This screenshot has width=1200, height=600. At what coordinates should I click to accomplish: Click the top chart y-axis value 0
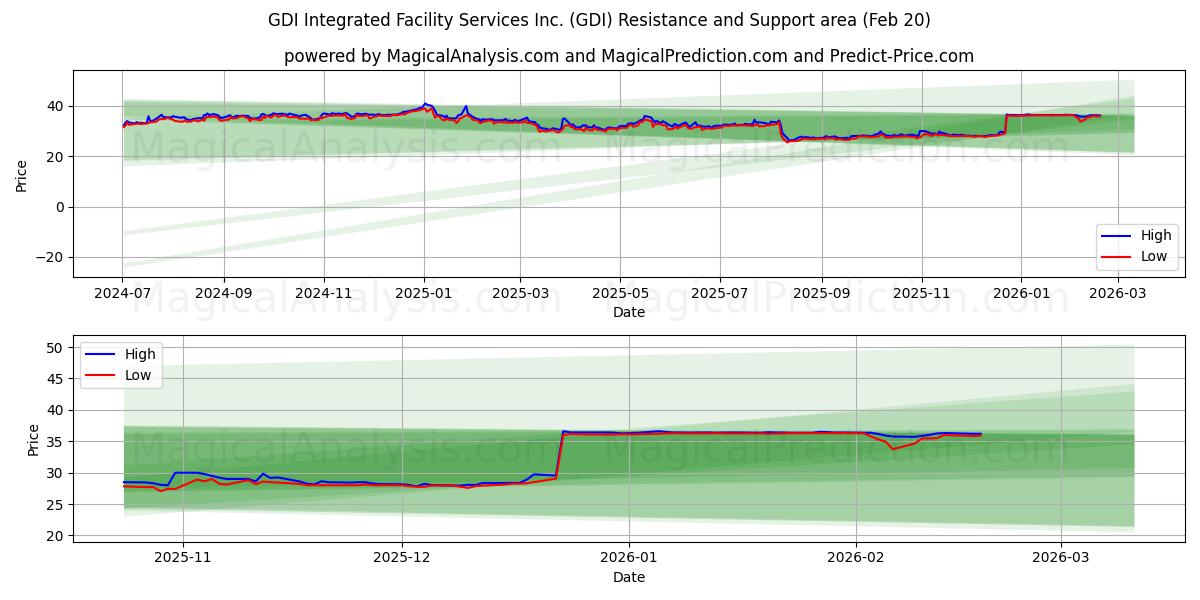(x=60, y=207)
